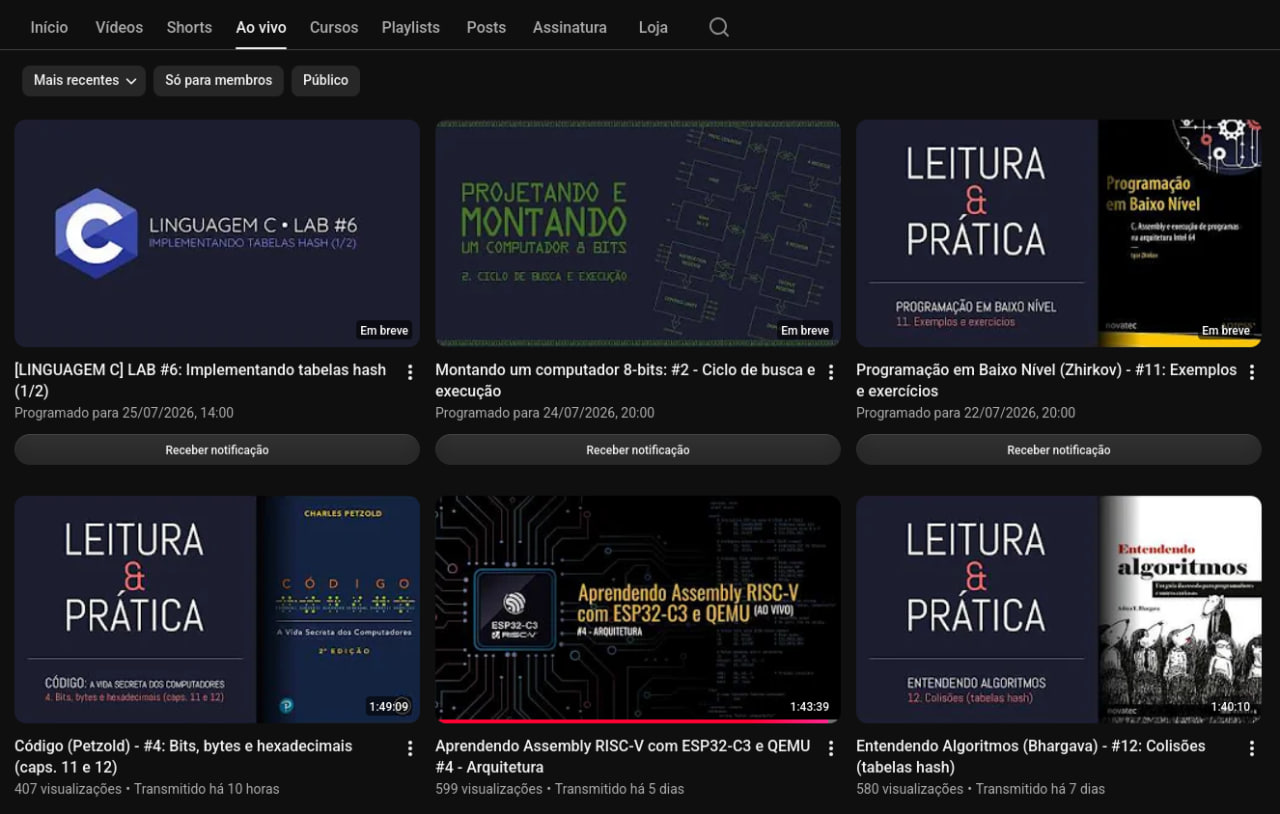Open more options for Programação em Baixo Nível #11
1280x814 pixels.
(1251, 373)
